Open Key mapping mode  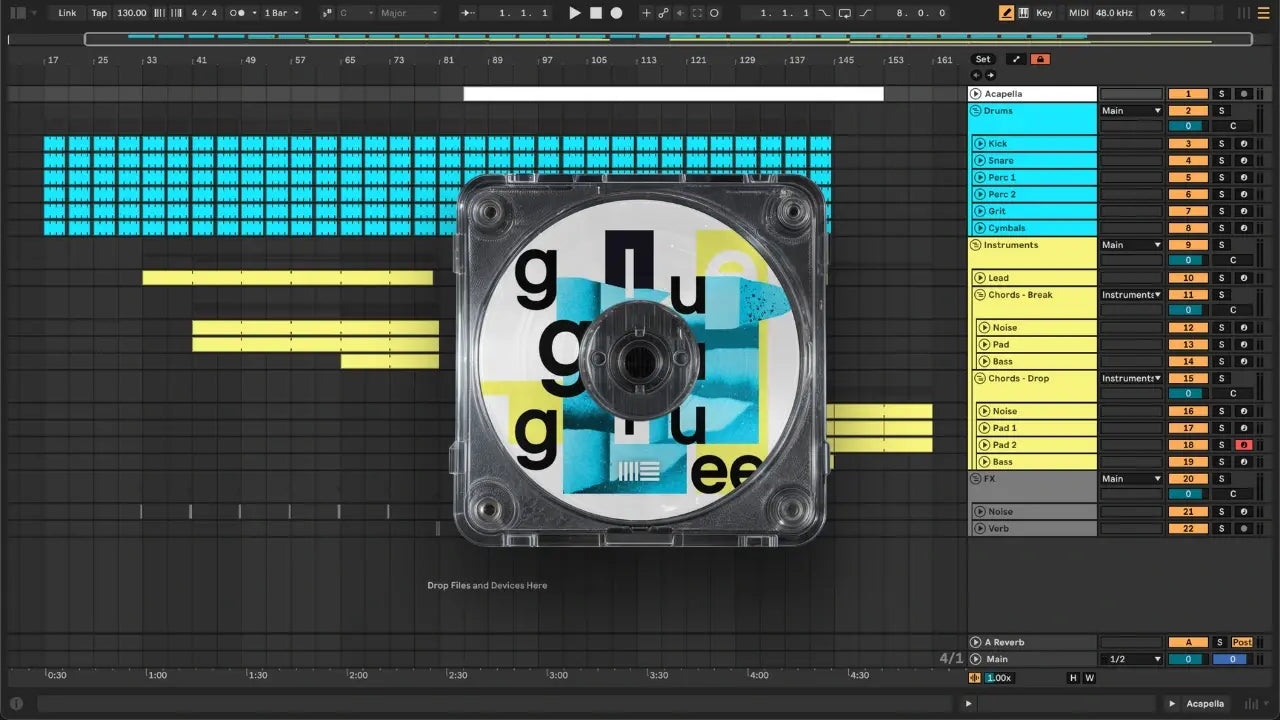(1044, 13)
